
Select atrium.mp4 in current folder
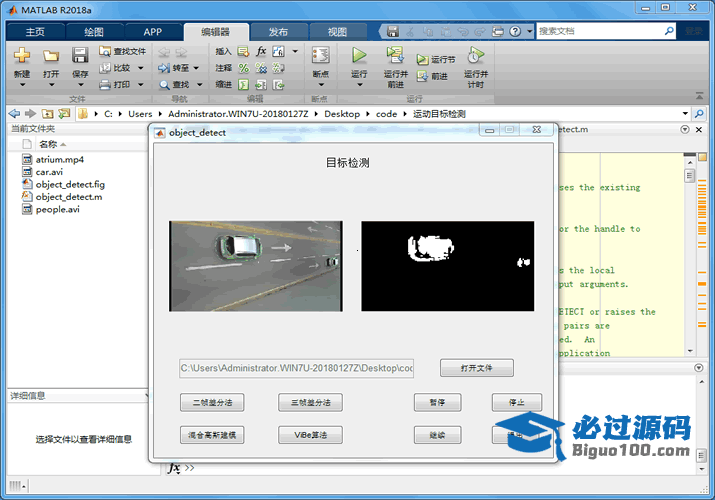[x=60, y=160]
